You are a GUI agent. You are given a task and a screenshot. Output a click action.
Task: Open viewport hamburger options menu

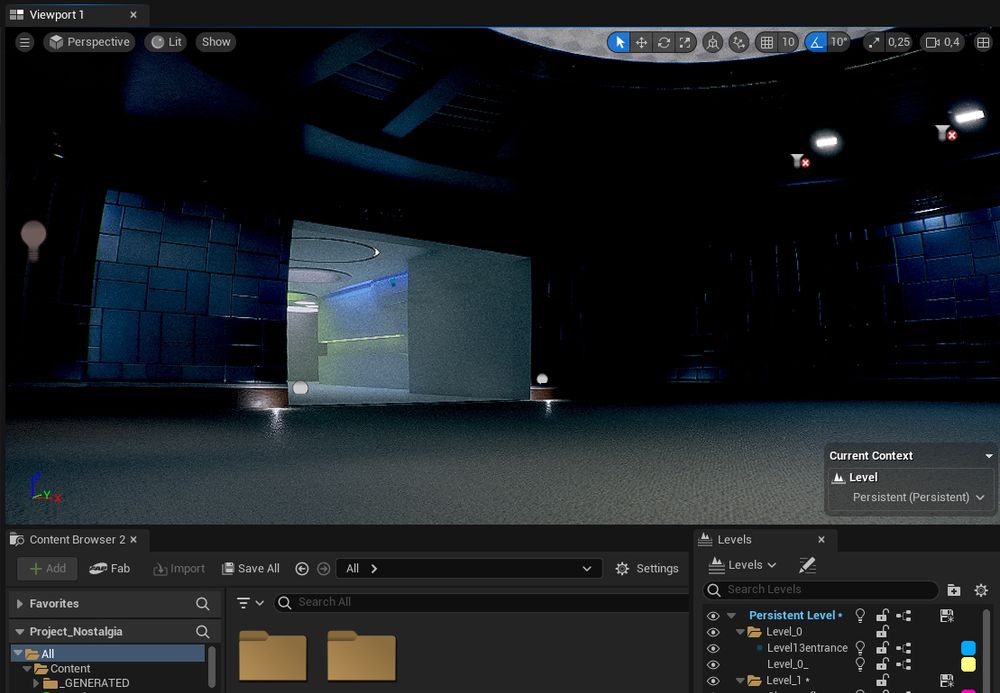(x=25, y=42)
